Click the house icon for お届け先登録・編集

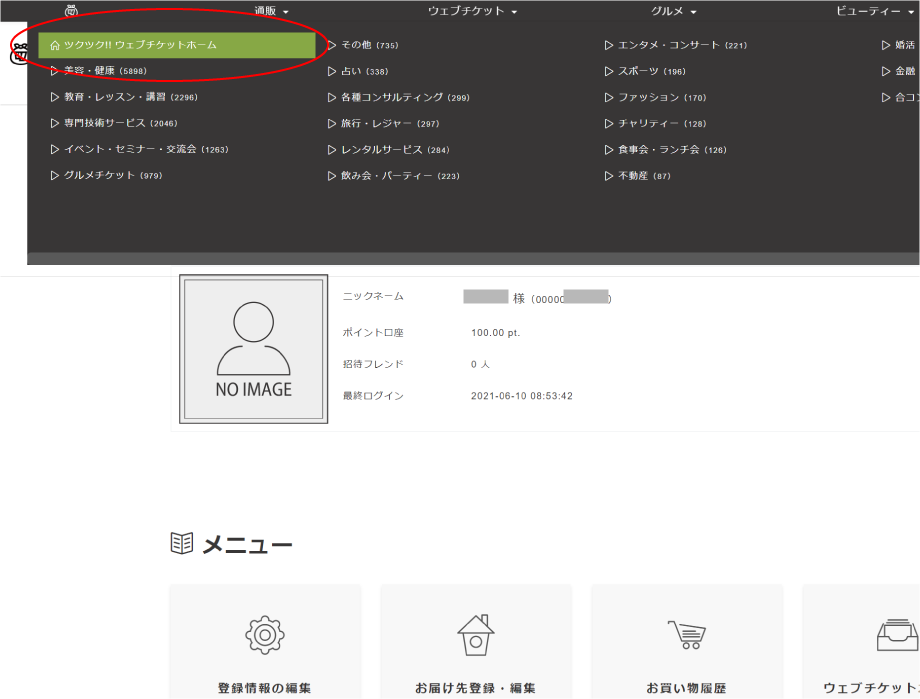point(476,634)
